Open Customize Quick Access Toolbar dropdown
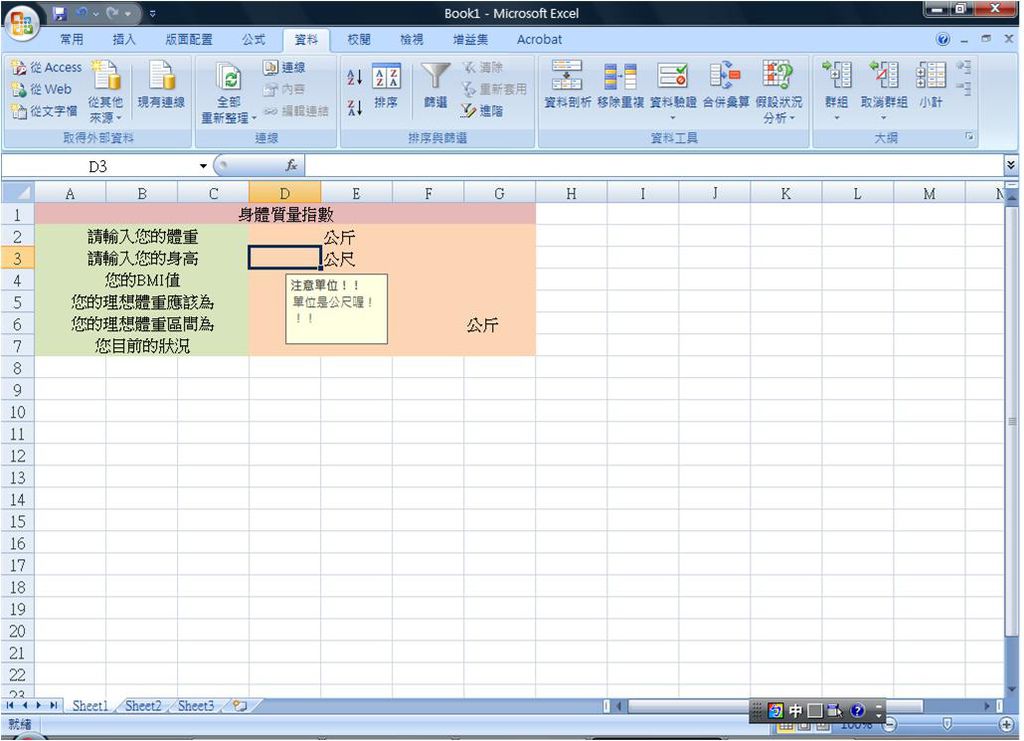1024x741 pixels. click(152, 13)
